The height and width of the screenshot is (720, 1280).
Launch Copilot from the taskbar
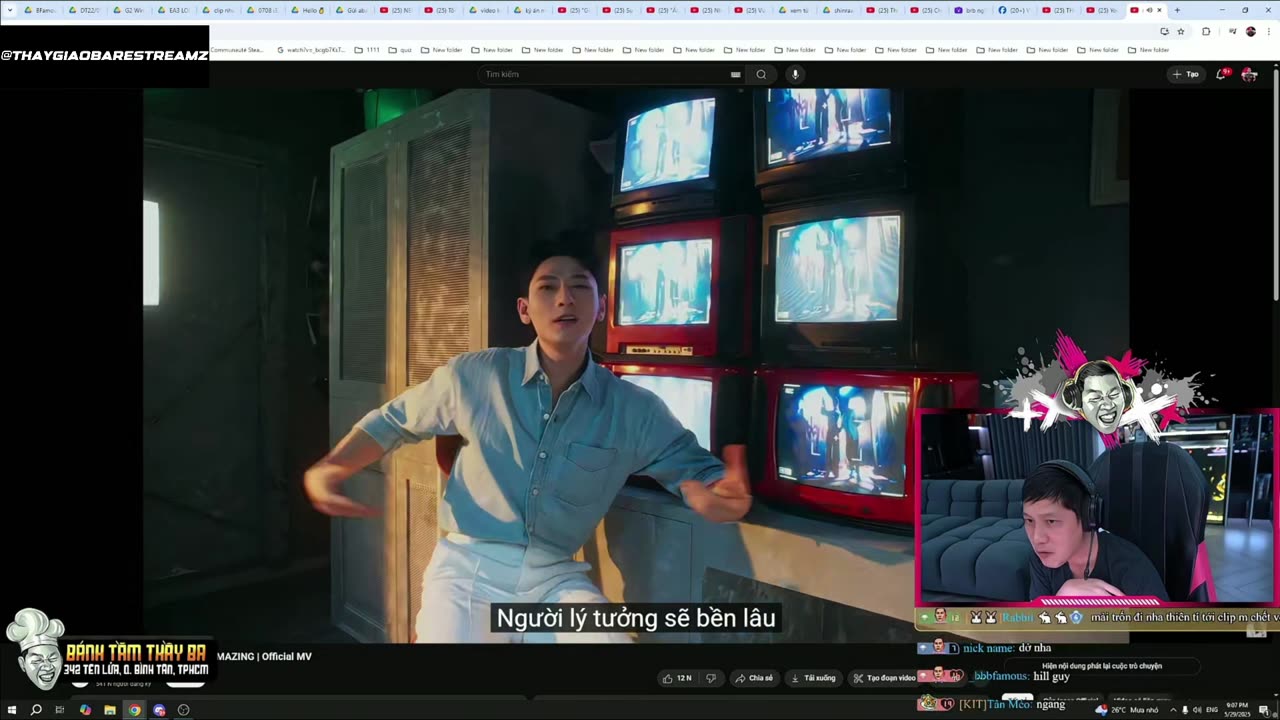coord(85,710)
